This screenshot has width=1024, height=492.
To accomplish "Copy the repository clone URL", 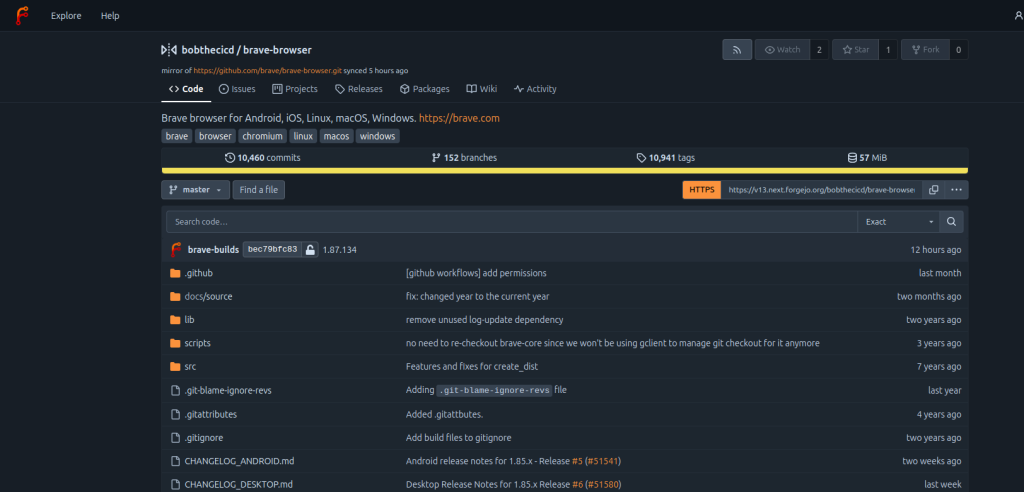I will coord(933,190).
